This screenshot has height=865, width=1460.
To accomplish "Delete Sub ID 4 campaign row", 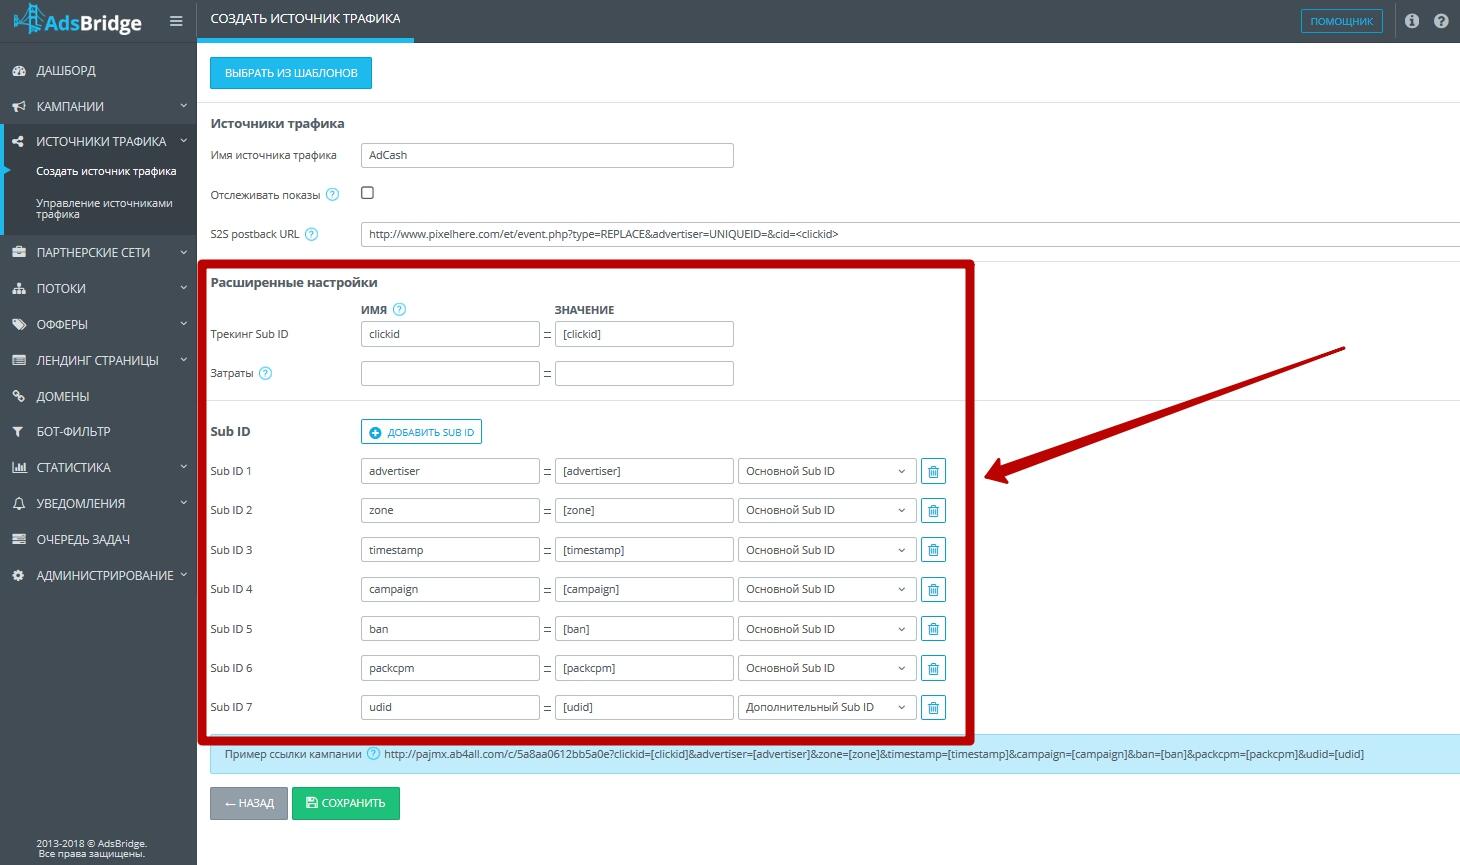I will click(x=933, y=590).
